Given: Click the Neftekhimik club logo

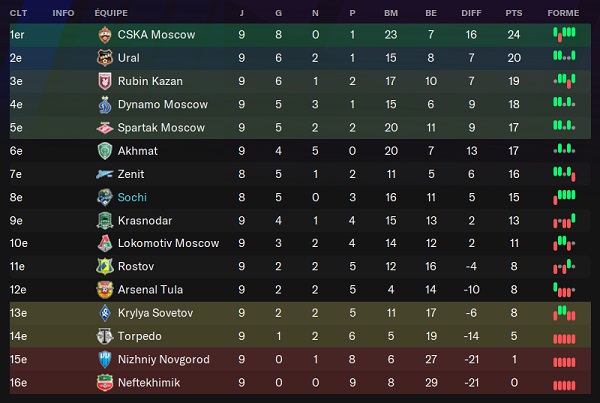Looking at the screenshot, I should point(103,383).
